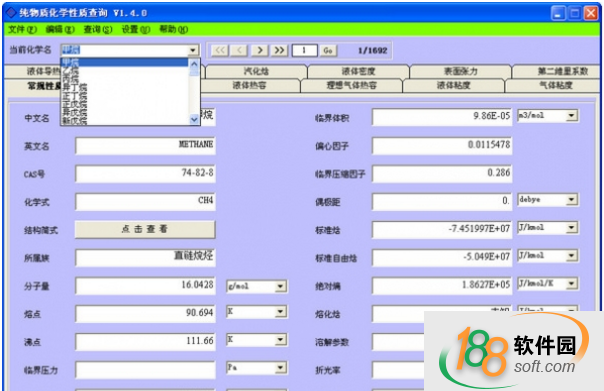Select 丙烷 in the dropdown list
The height and width of the screenshot is (391, 604).
125,79
